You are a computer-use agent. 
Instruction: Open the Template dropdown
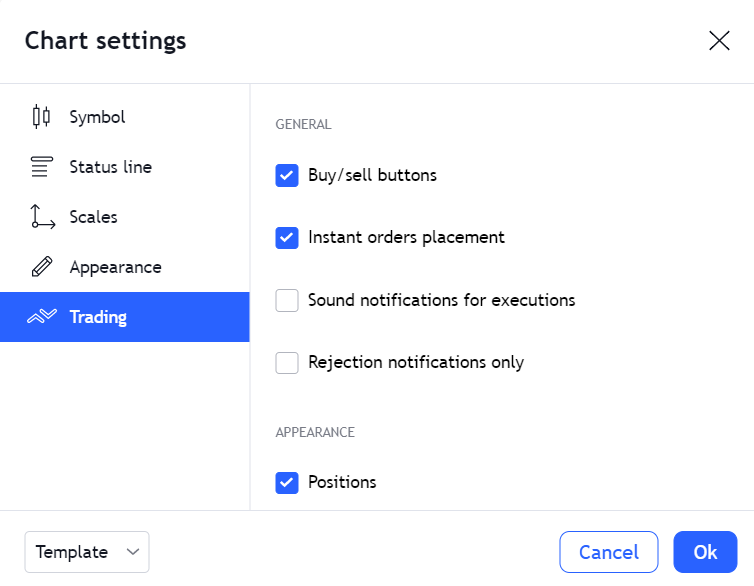tap(87, 552)
